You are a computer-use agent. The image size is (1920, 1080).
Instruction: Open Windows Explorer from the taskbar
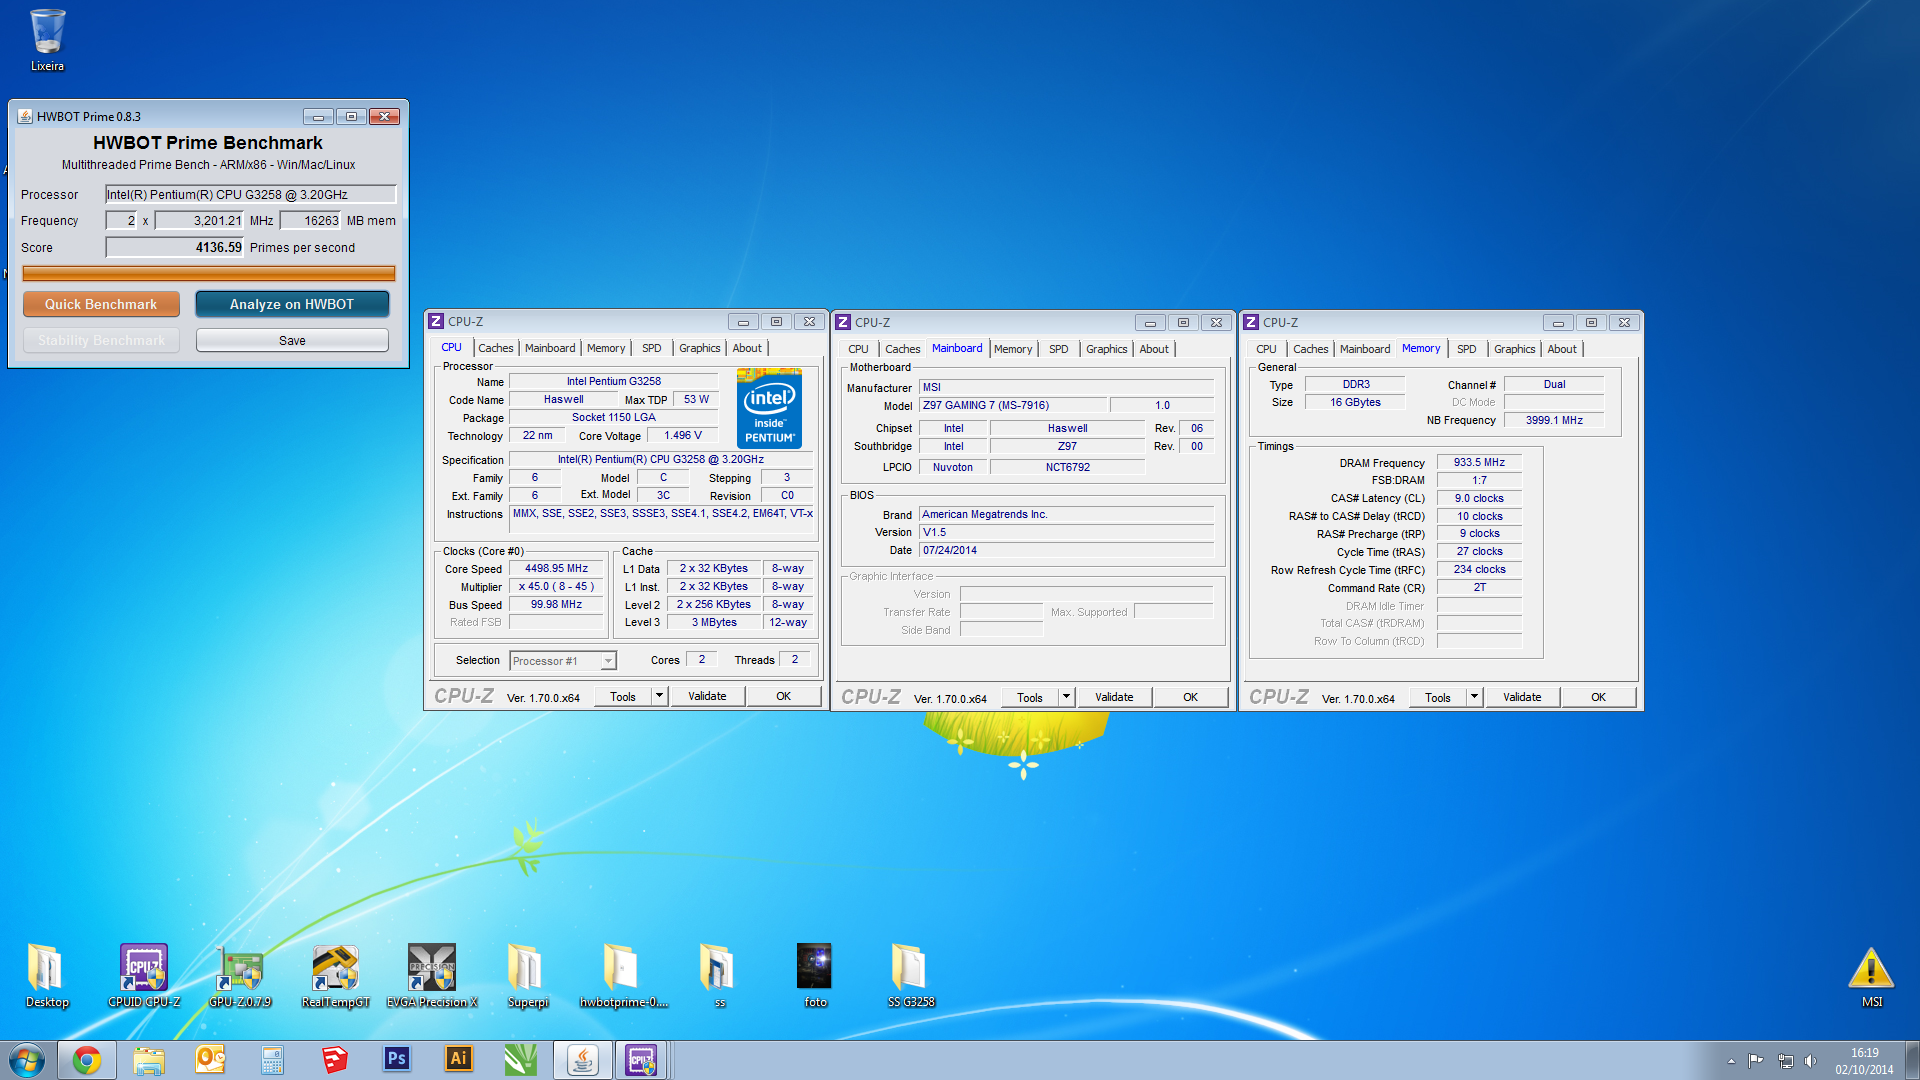(149, 1060)
